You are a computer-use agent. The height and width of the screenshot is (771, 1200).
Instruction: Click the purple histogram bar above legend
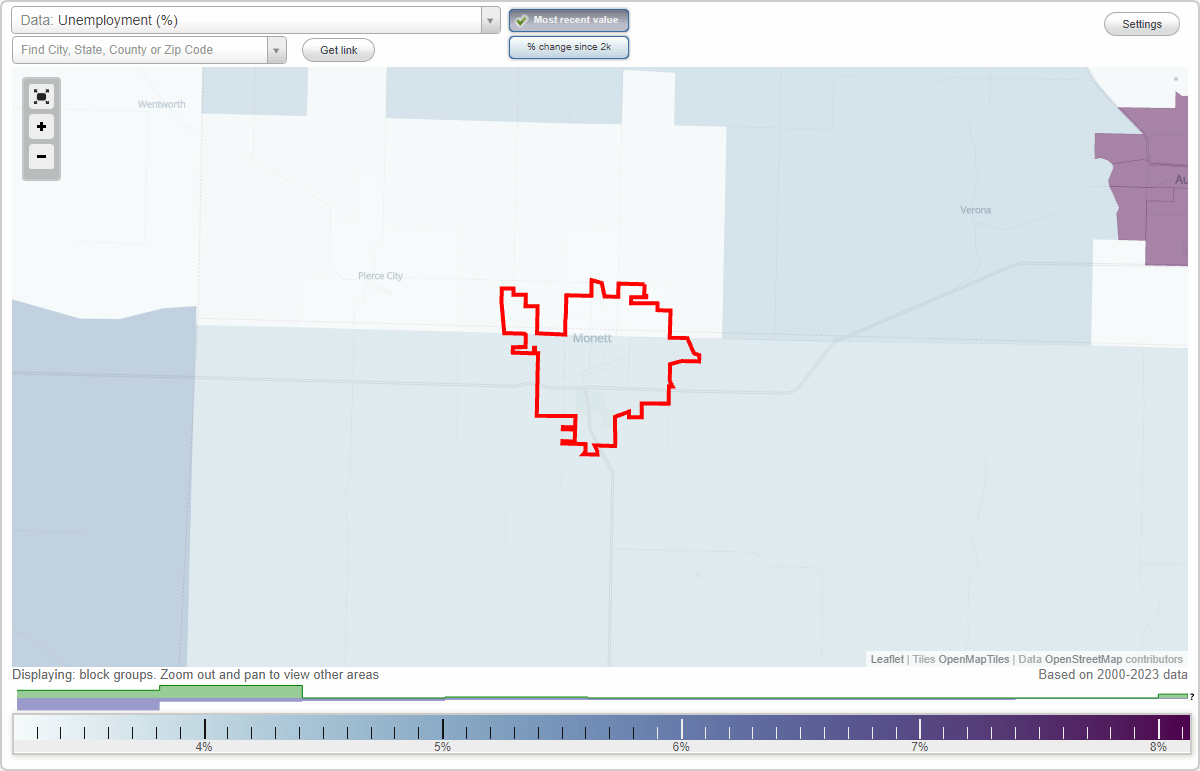(x=88, y=704)
